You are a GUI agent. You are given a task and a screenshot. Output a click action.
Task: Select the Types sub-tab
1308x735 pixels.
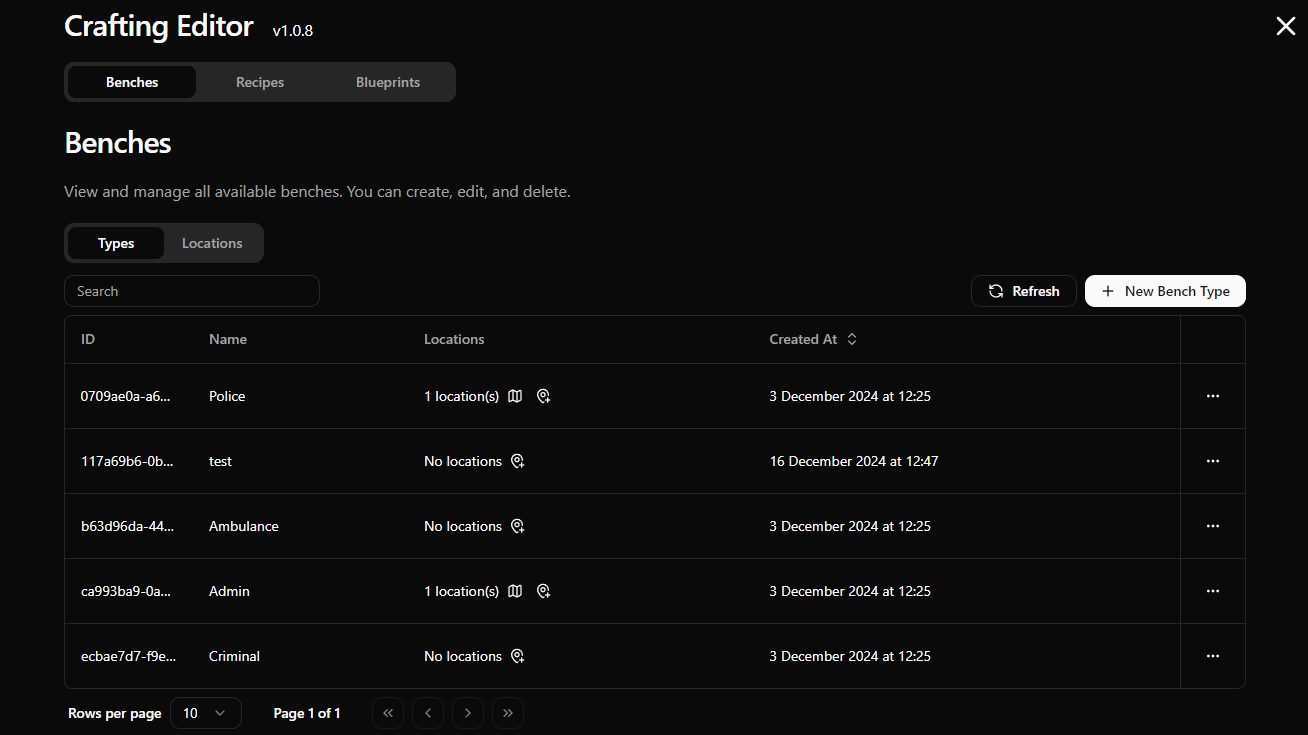click(116, 243)
